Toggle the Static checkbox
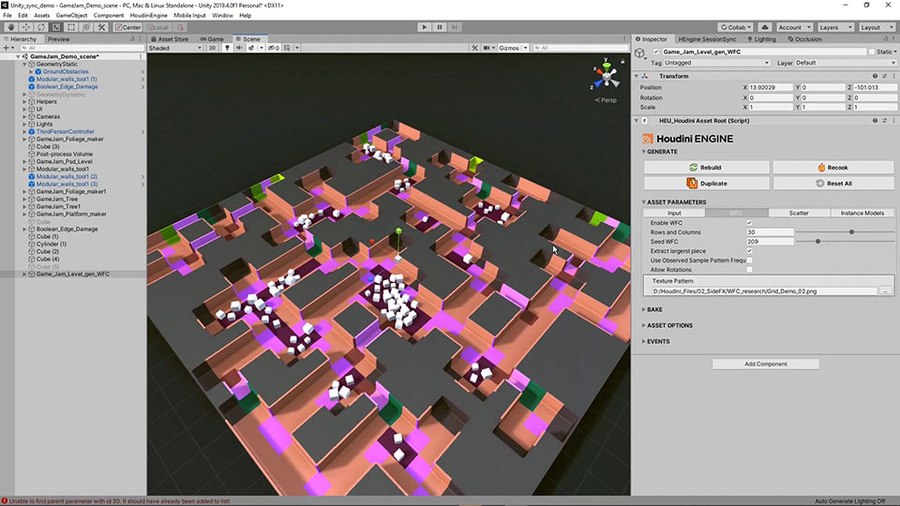900x506 pixels. (x=871, y=52)
